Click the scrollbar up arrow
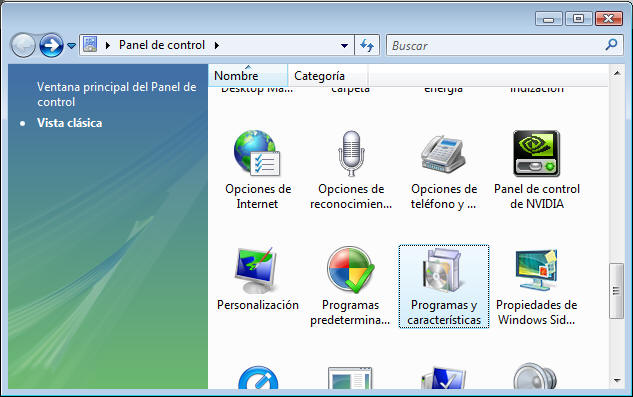This screenshot has height=397, width=633. (616, 73)
